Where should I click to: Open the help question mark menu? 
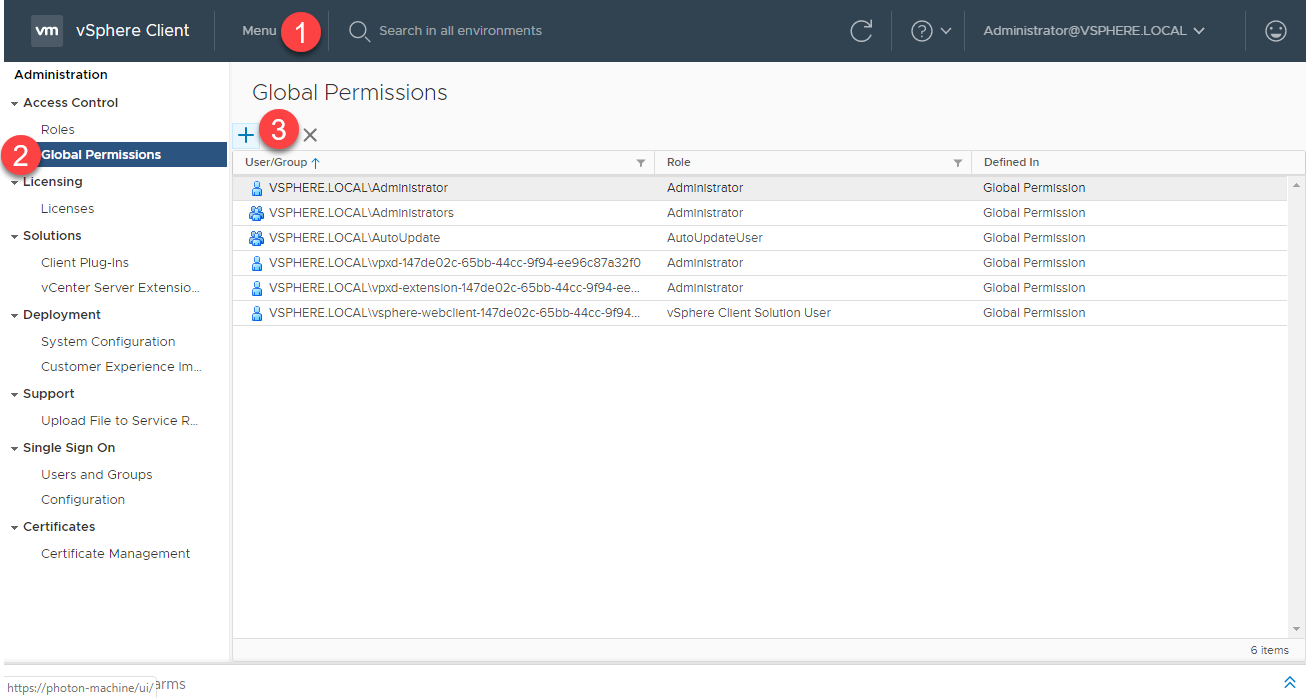pos(930,31)
